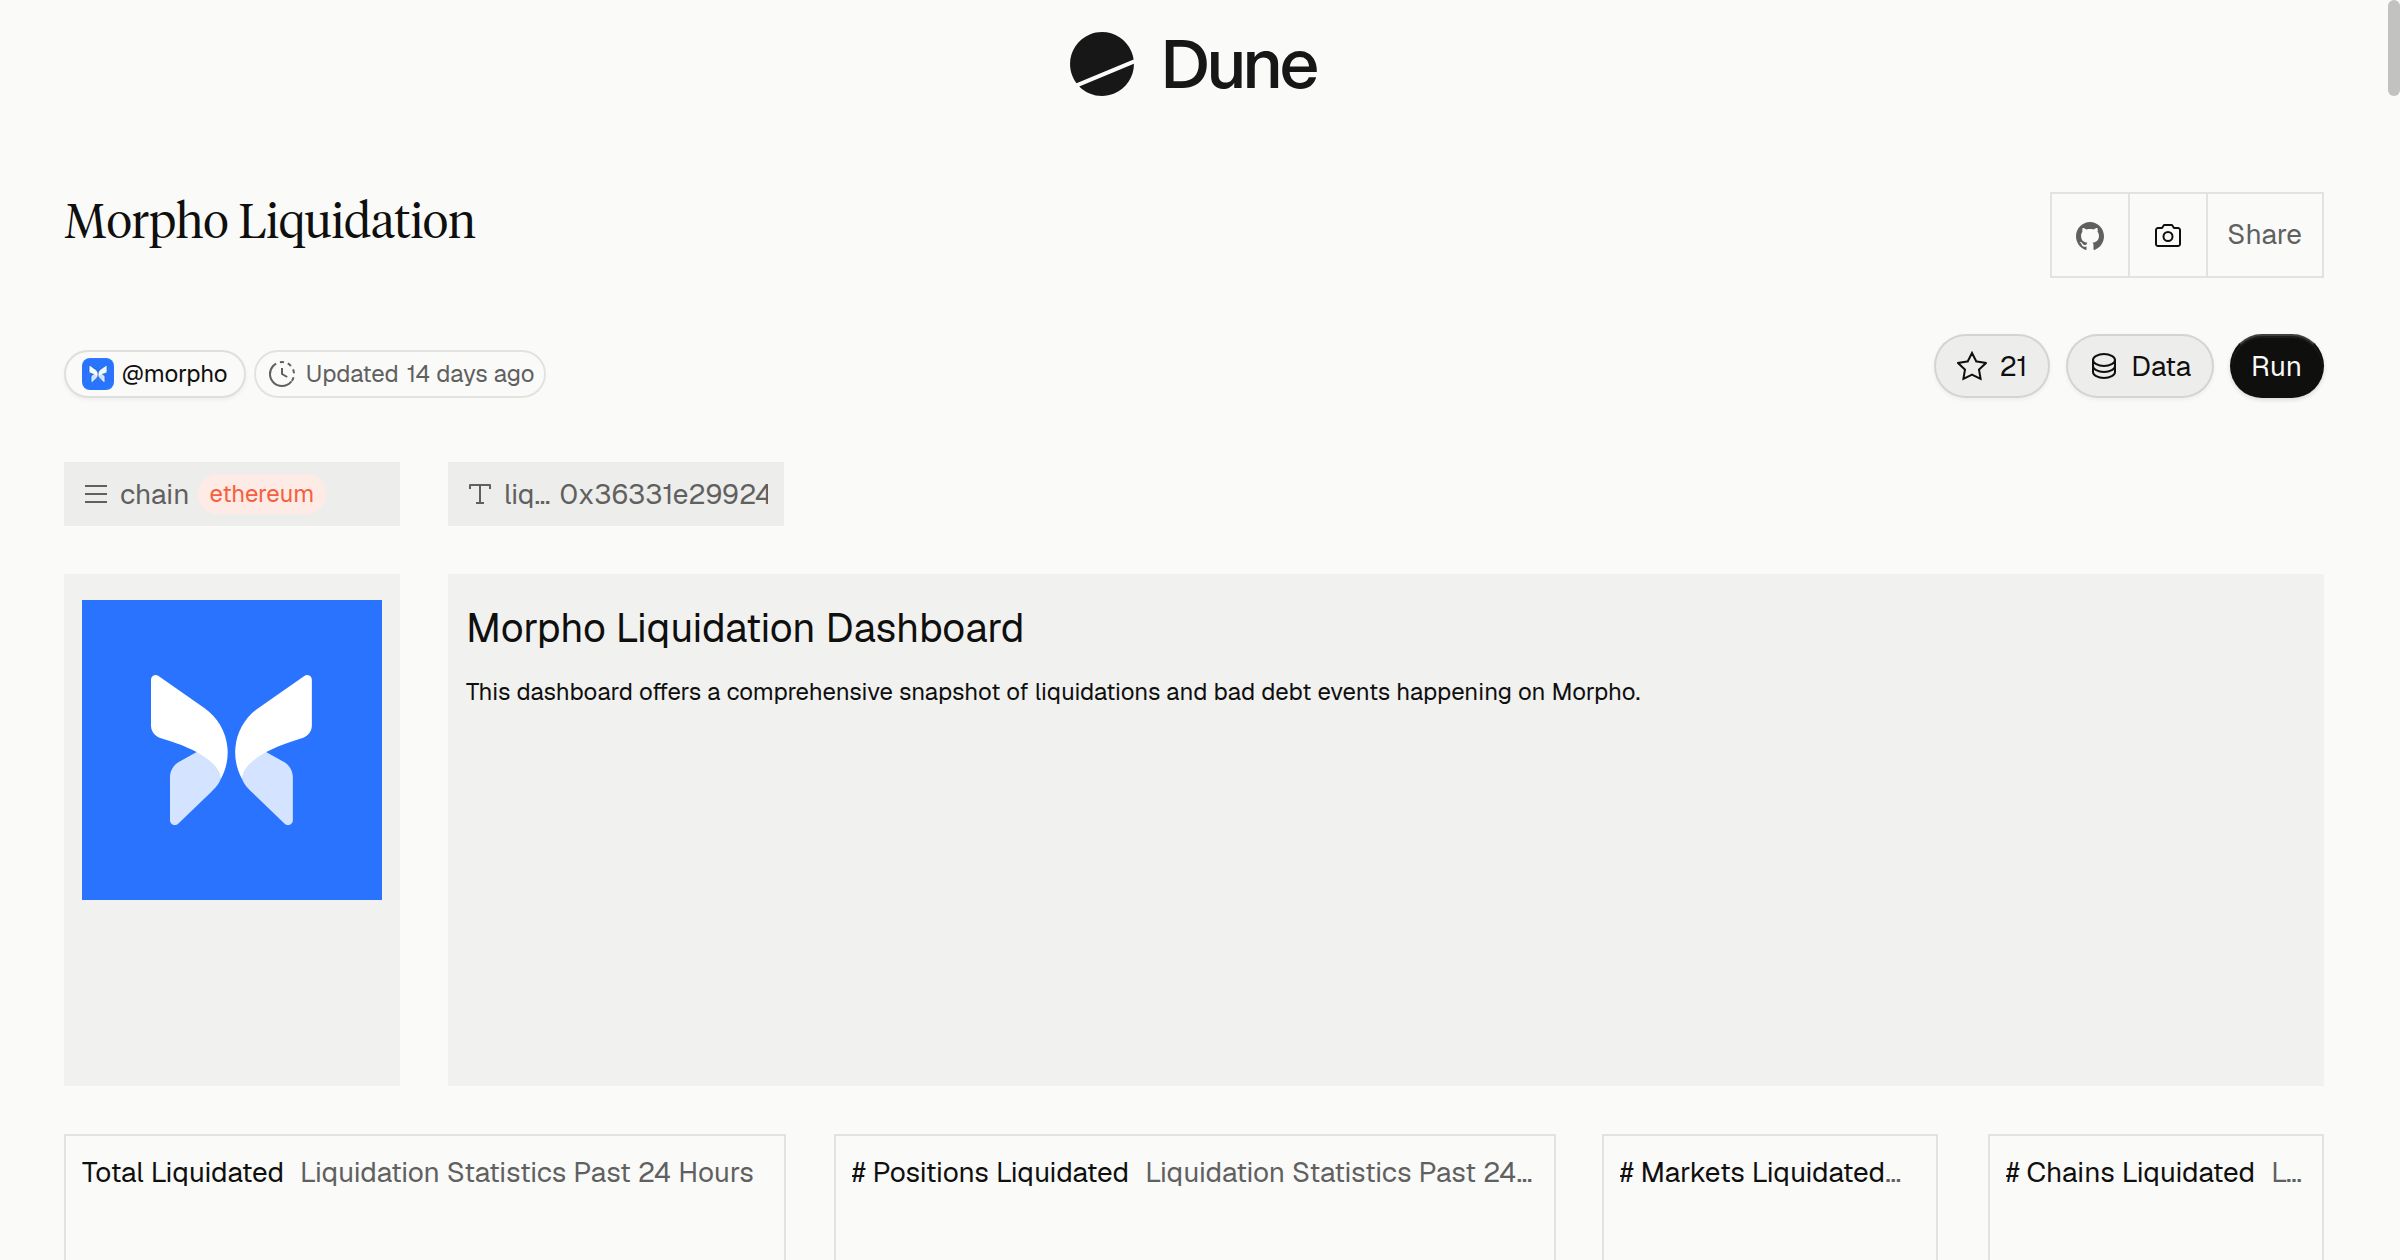Click the dashboard description text about bad debt
Viewport: 2400px width, 1260px height.
click(1053, 692)
